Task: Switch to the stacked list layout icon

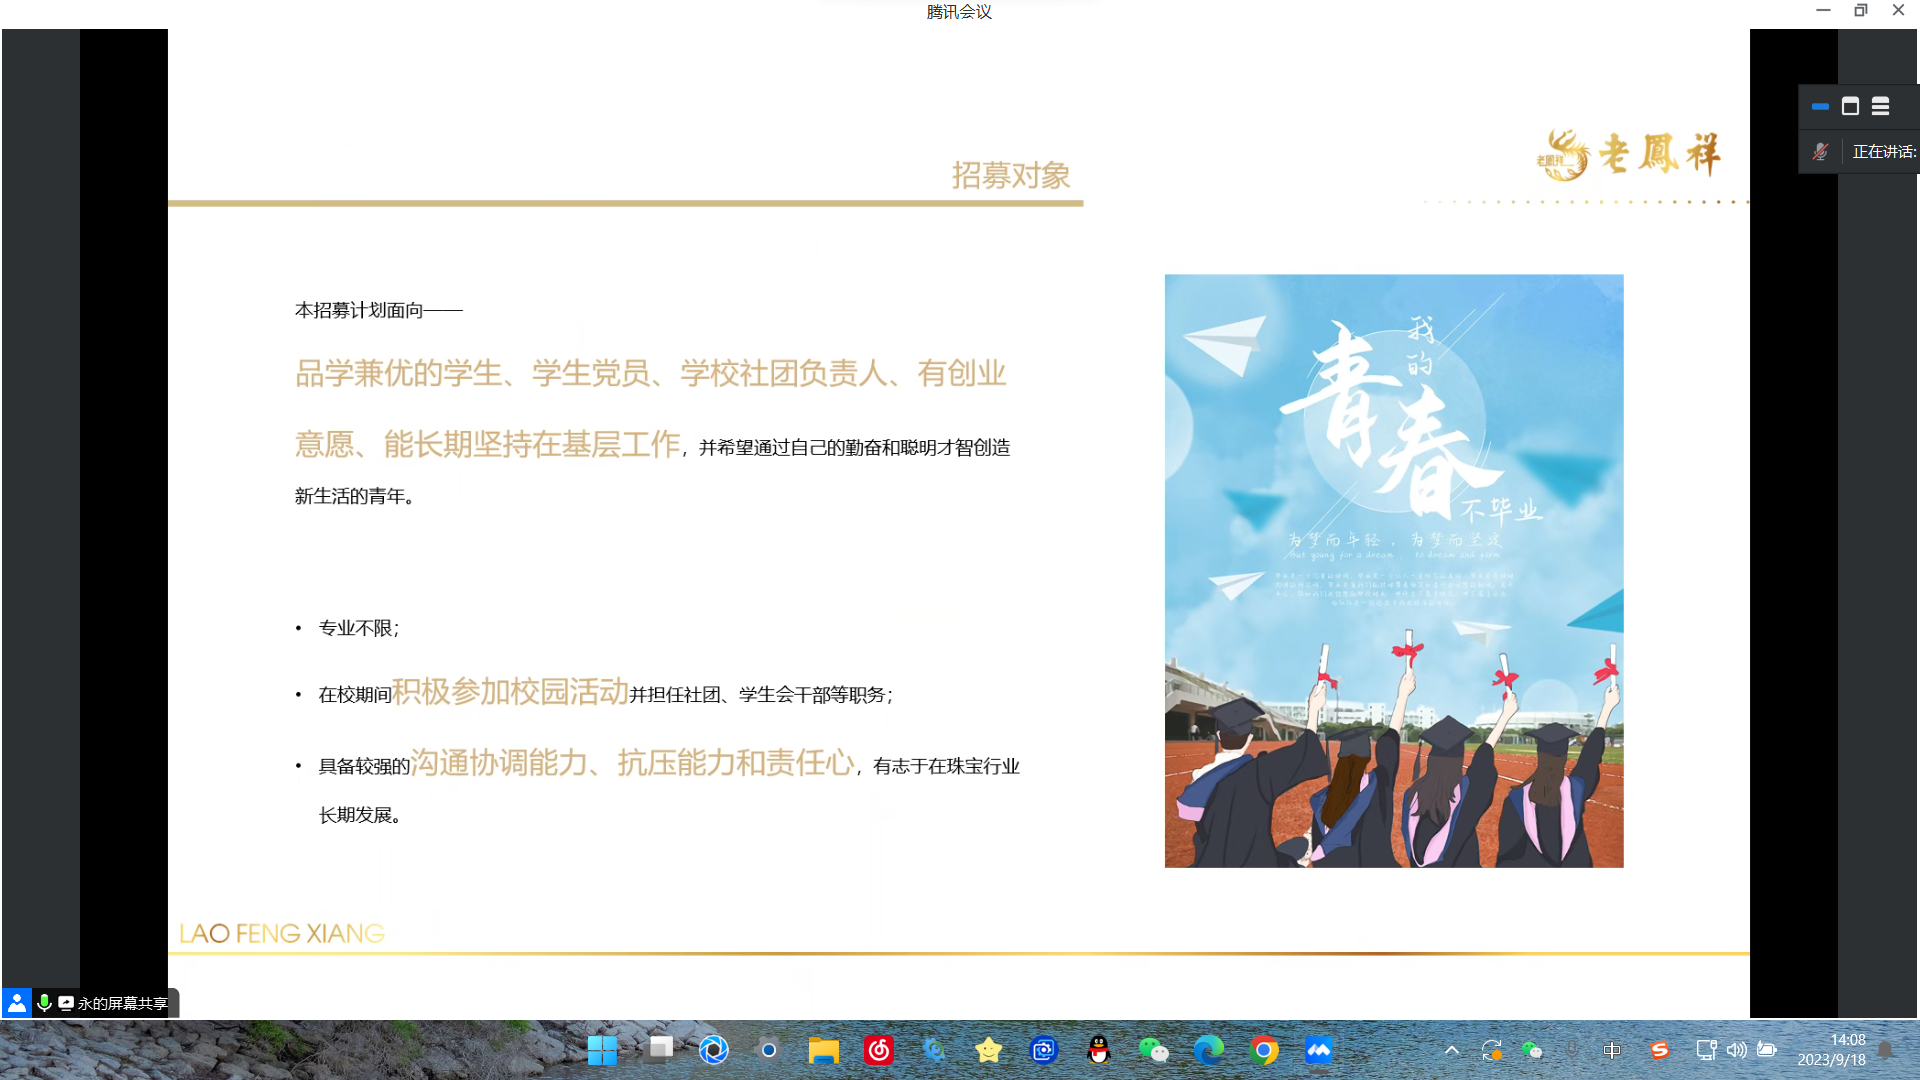Action: point(1880,106)
